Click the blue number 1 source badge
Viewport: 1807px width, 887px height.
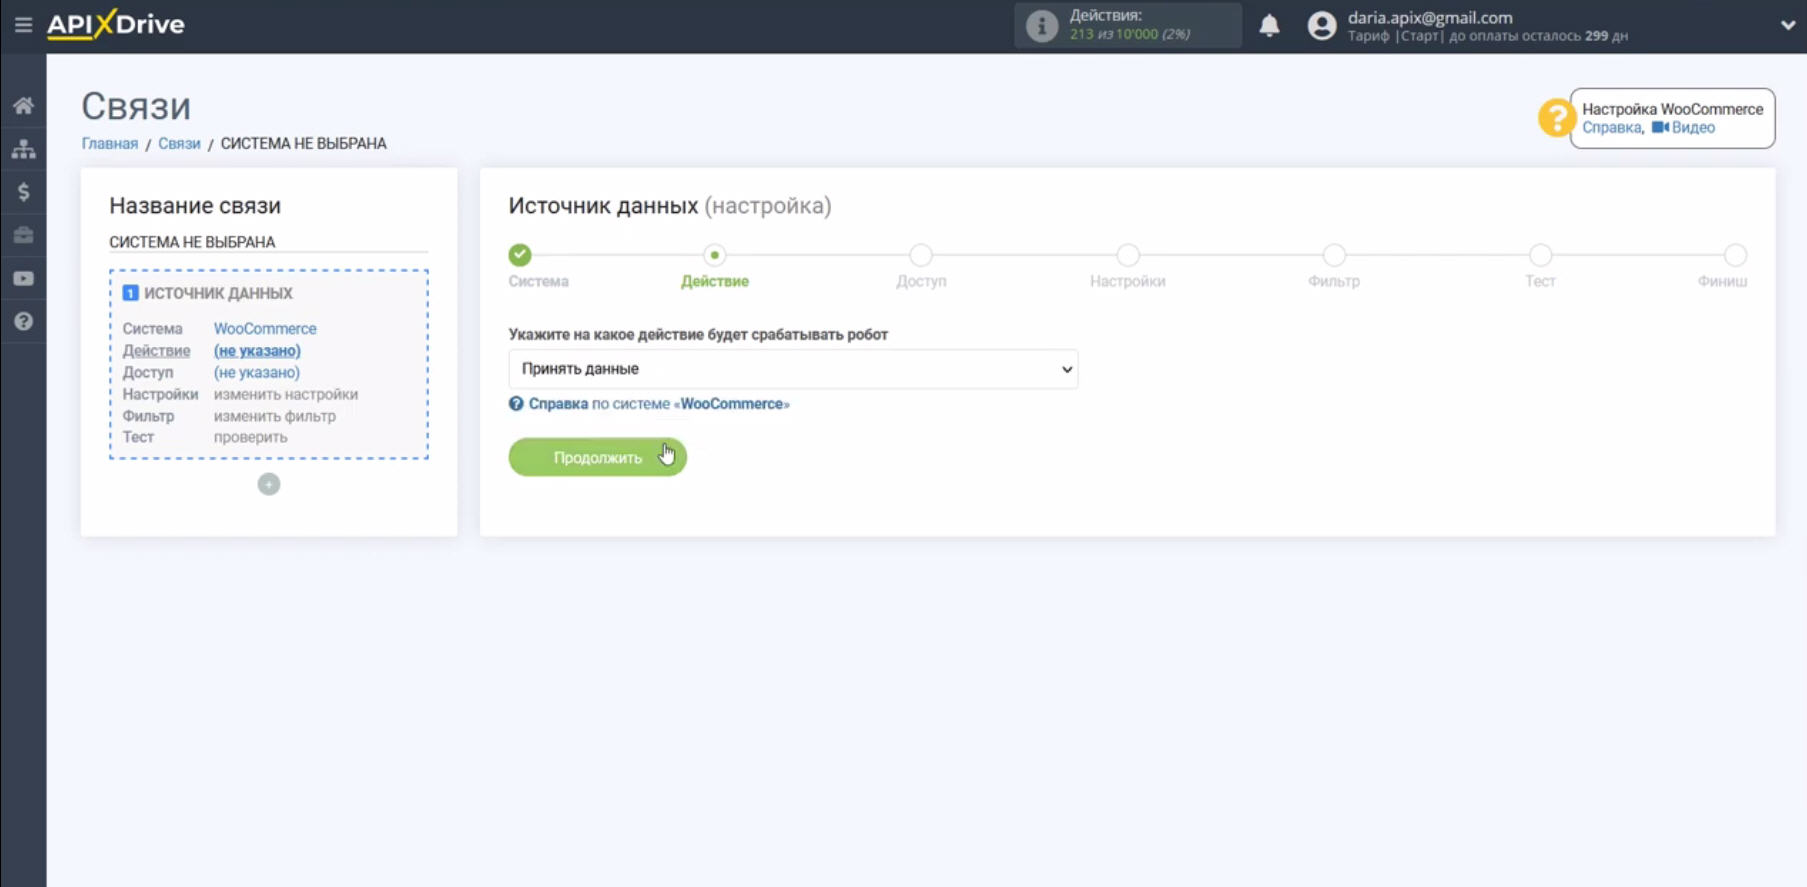tap(130, 293)
